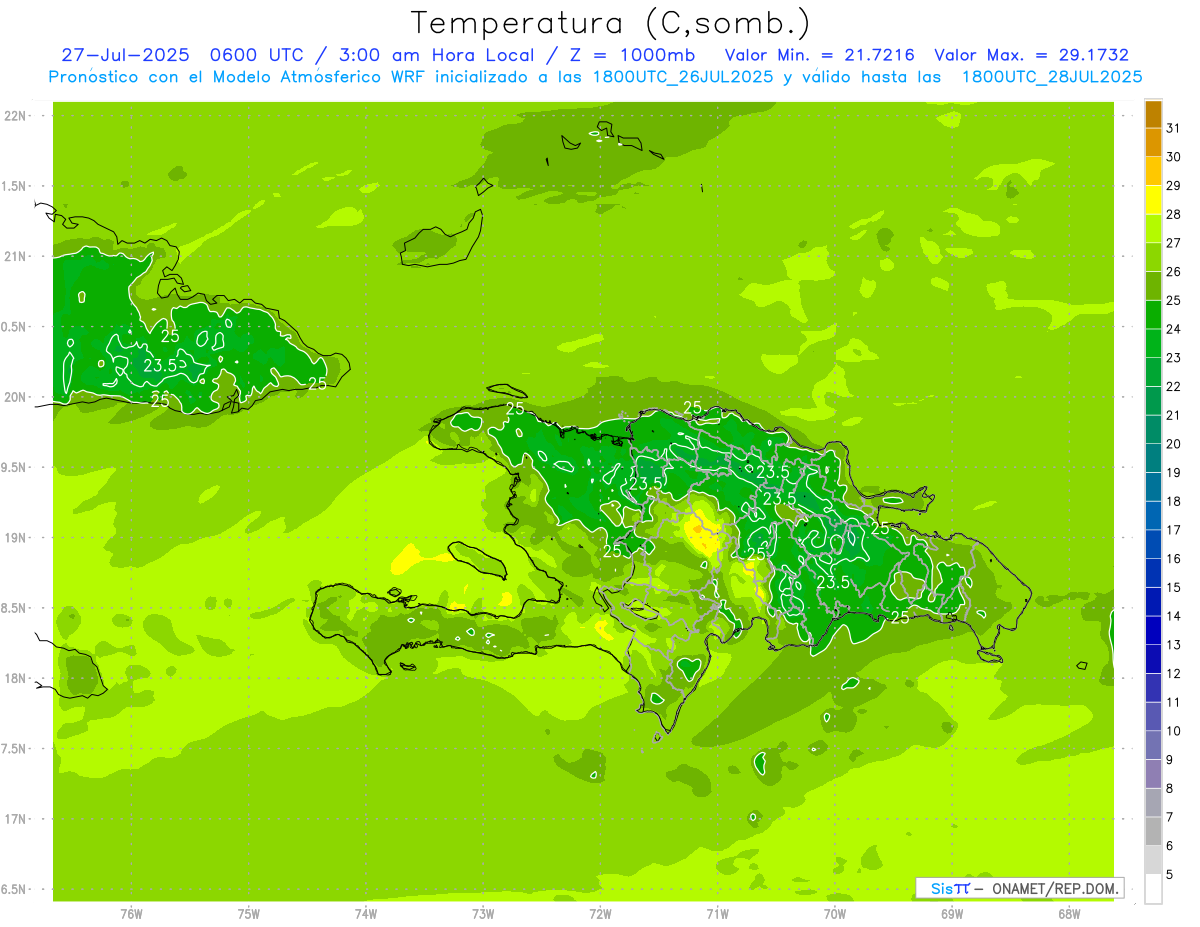Click the "22N" latitude label
This screenshot has height=927, width=1200.
click(x=15, y=116)
